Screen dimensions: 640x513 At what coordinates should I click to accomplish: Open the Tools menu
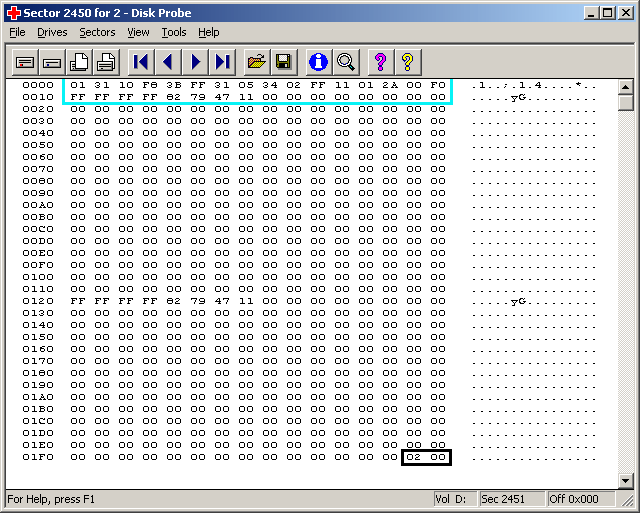tap(174, 32)
